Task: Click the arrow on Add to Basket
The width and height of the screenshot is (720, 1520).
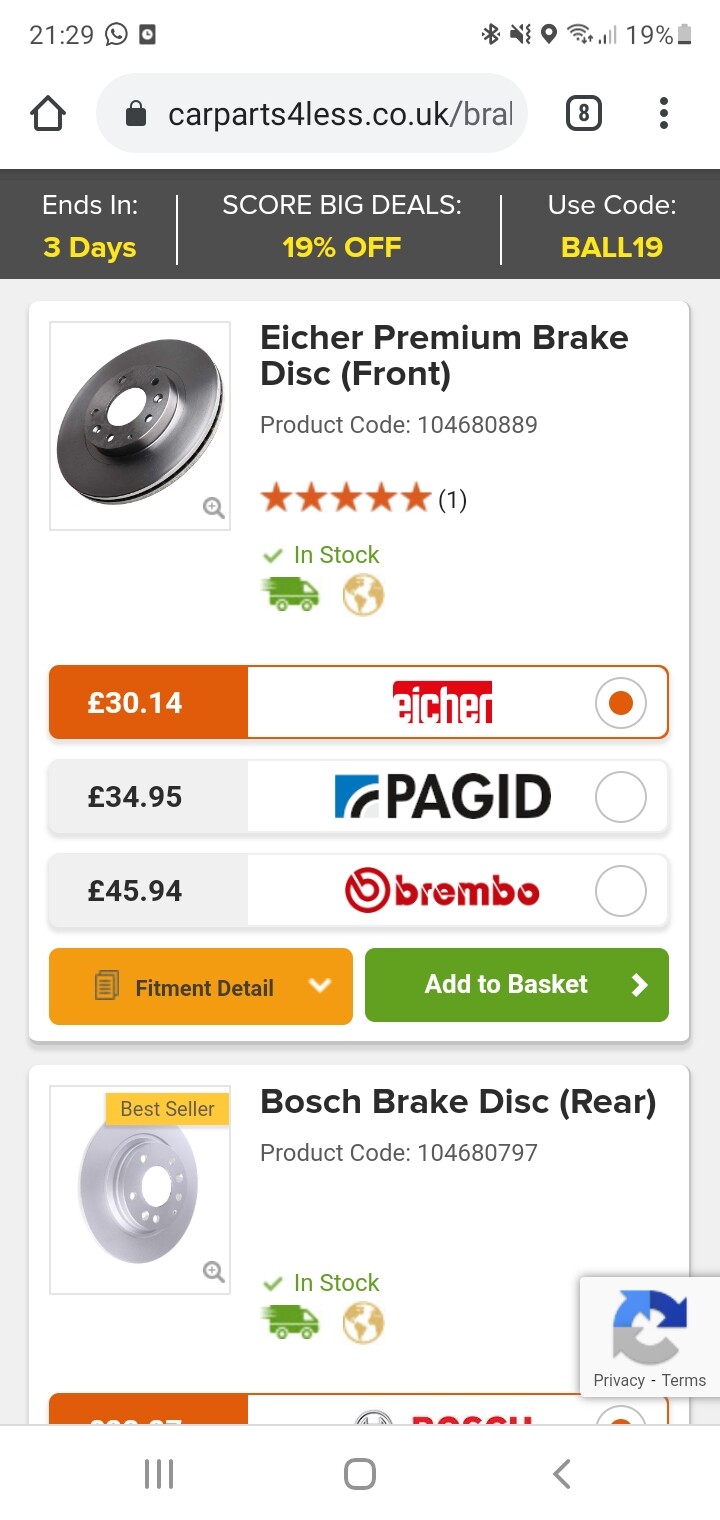Action: [640, 985]
